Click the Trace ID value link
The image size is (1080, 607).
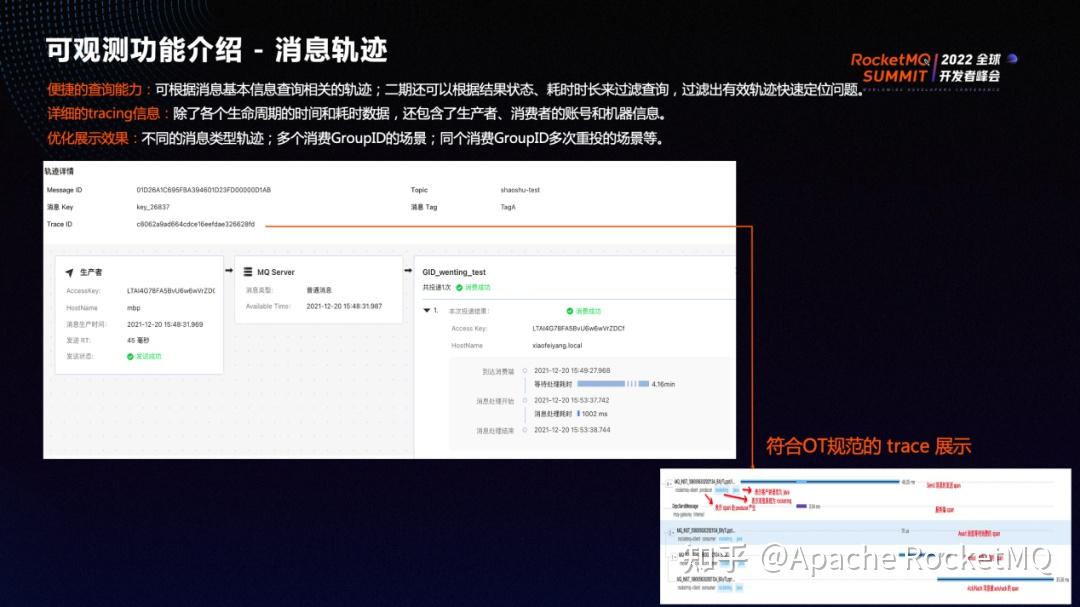[196, 224]
